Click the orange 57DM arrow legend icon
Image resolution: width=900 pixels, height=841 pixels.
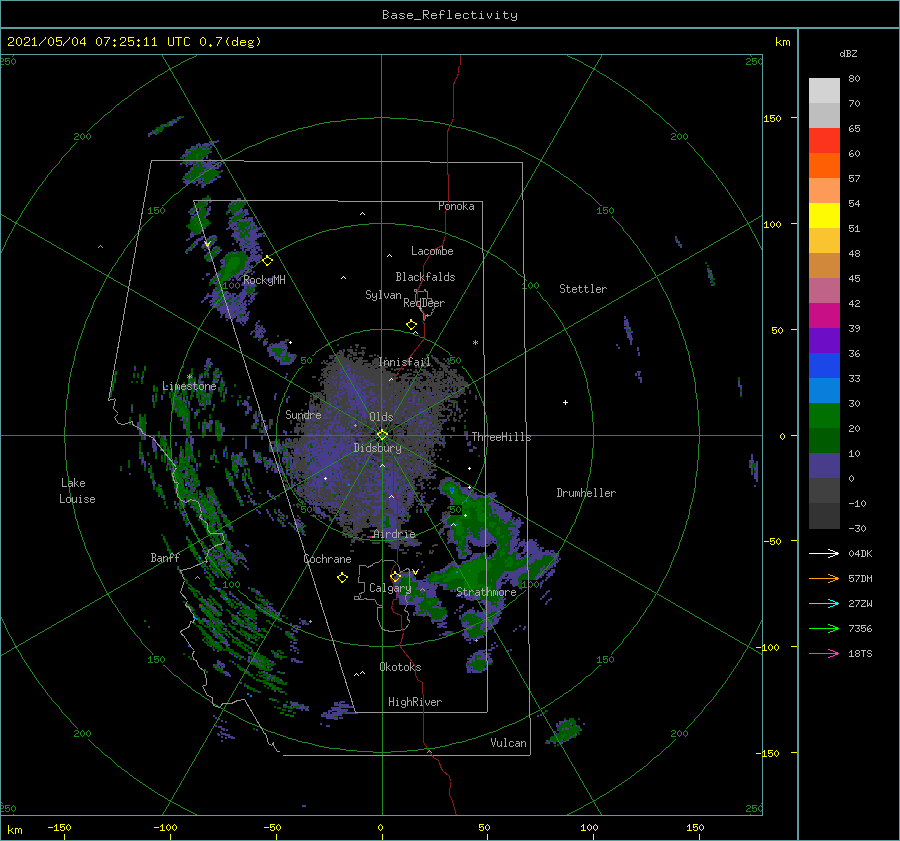(x=824, y=579)
